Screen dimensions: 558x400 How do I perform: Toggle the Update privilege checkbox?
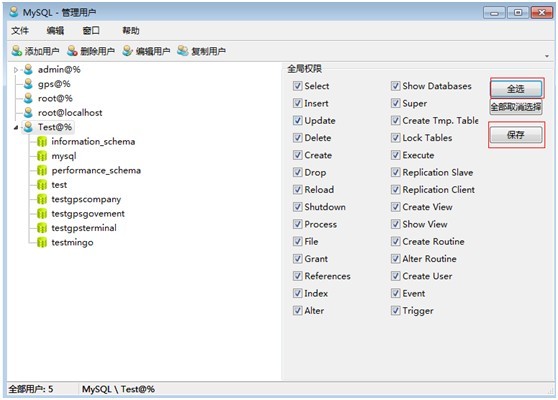click(298, 120)
